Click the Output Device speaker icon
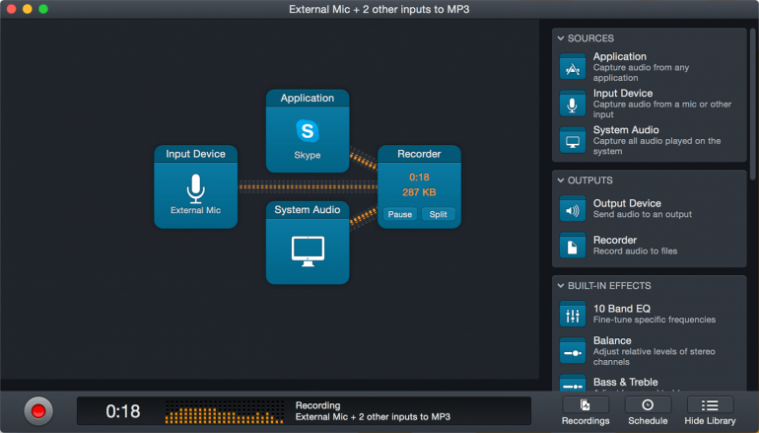The image size is (759, 433). click(x=573, y=209)
